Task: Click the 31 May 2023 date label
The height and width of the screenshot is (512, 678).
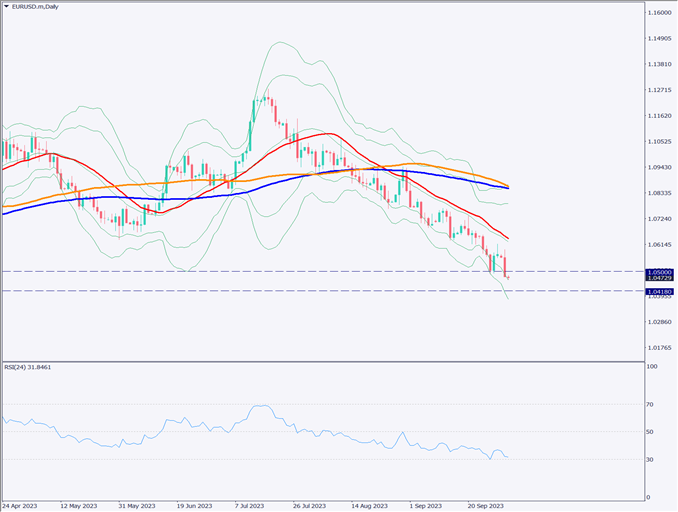Action: pyautogui.click(x=138, y=506)
